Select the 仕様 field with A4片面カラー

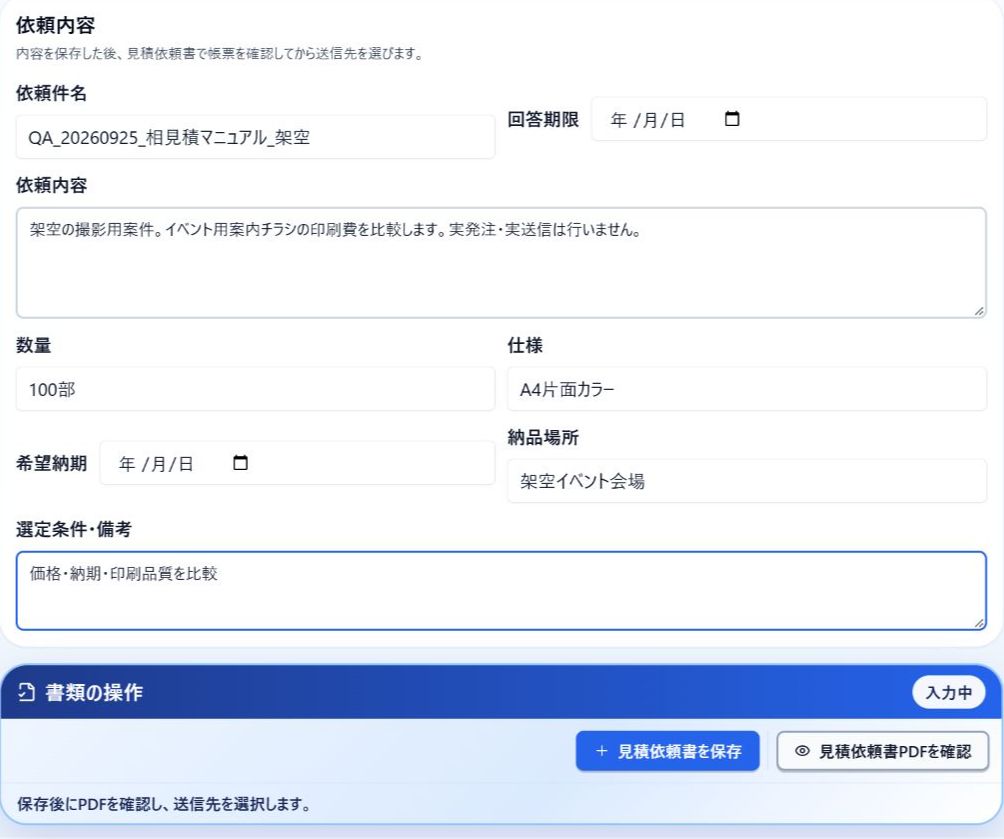[747, 389]
